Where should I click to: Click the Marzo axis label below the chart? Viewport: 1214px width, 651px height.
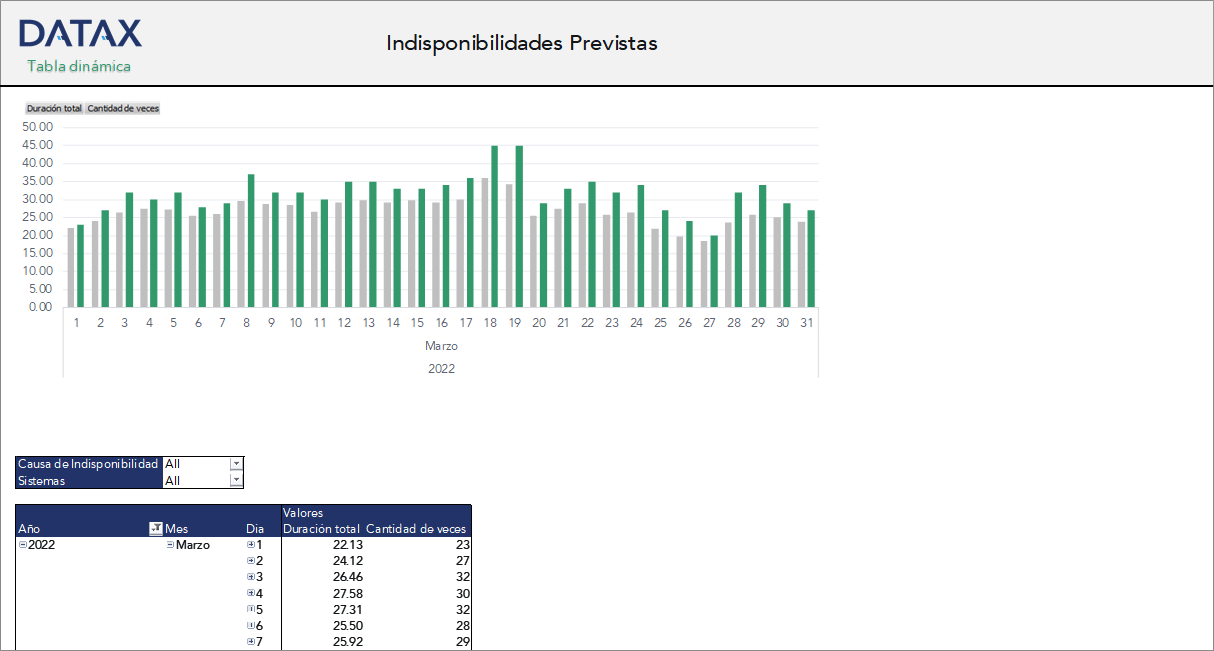[441, 345]
